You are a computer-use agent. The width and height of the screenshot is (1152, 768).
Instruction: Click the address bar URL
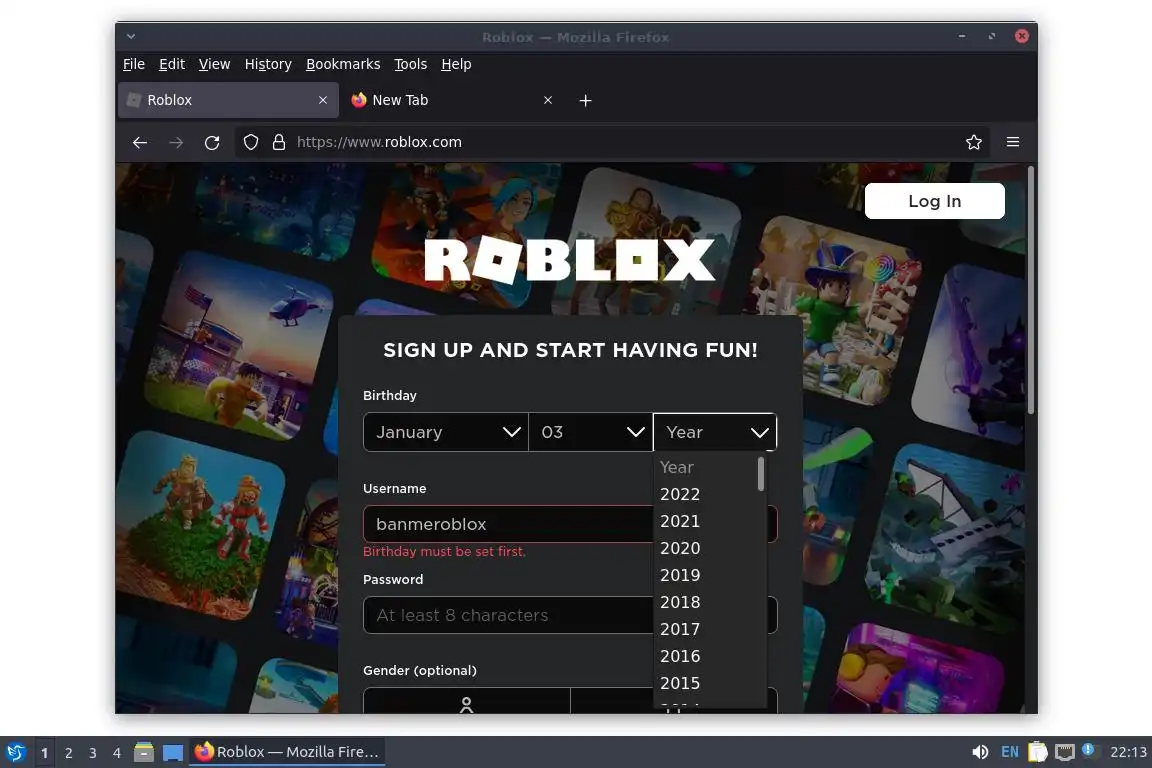pos(379,142)
